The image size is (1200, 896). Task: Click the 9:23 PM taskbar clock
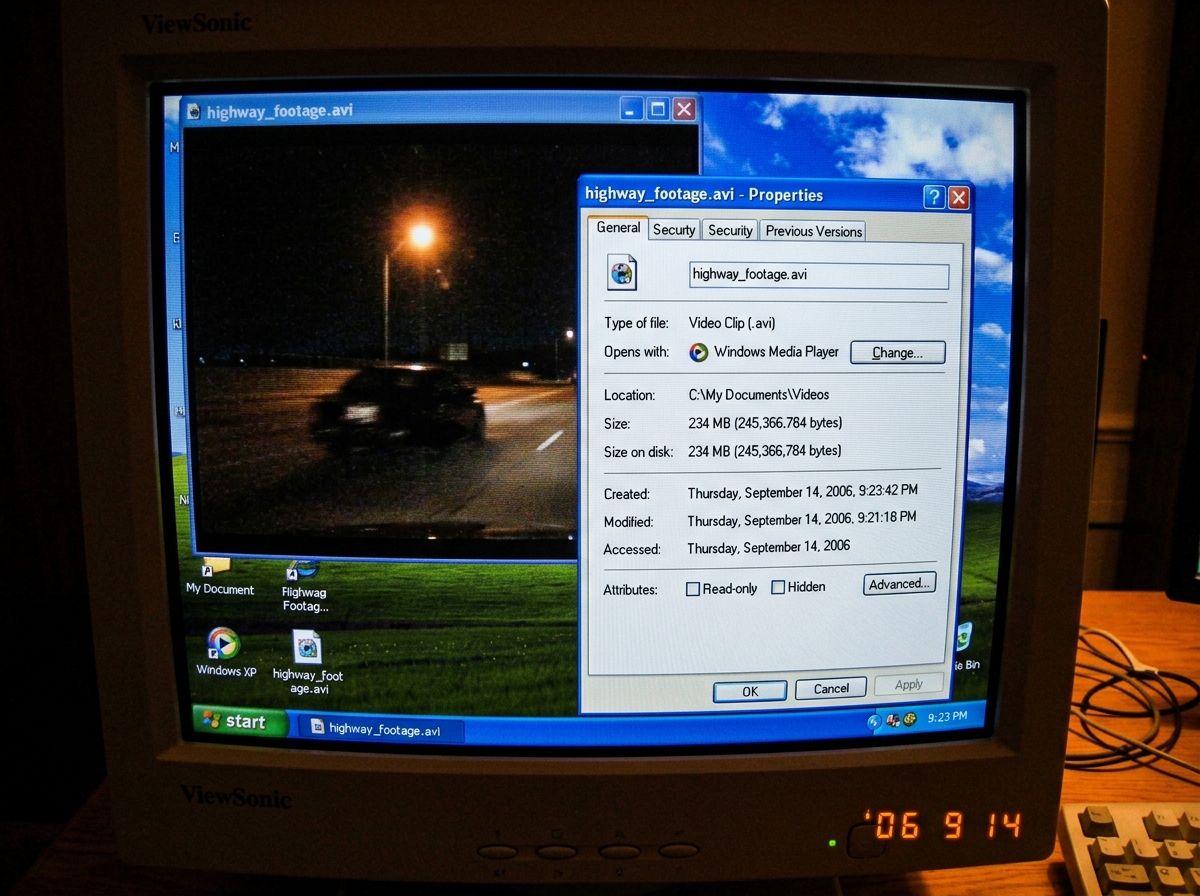coord(947,716)
